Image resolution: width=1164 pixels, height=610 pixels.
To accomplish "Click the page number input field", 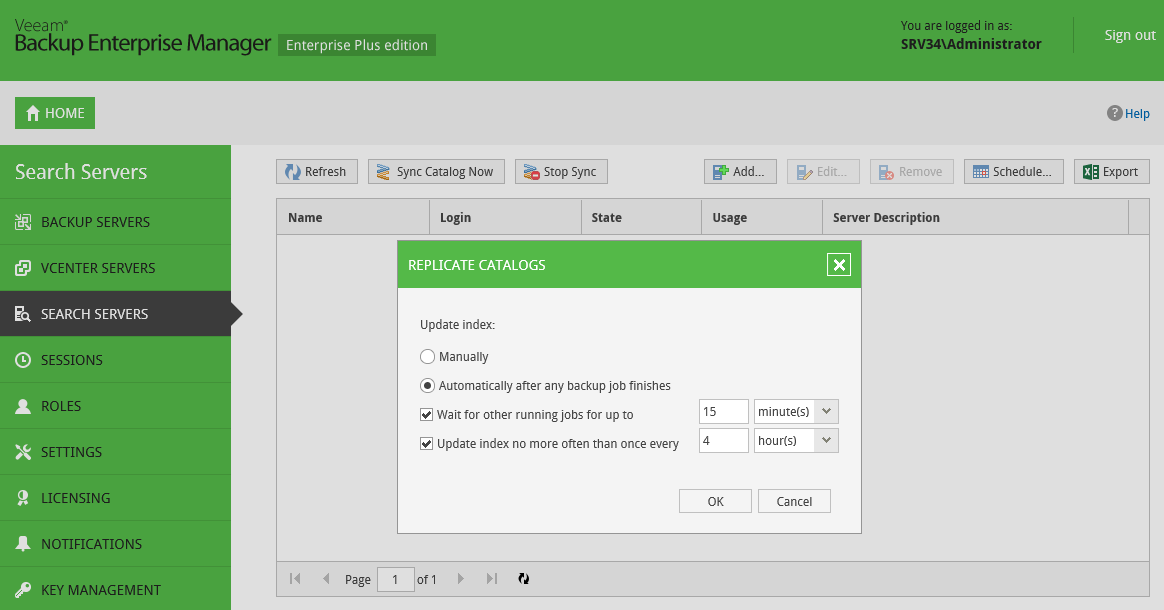I will click(396, 580).
